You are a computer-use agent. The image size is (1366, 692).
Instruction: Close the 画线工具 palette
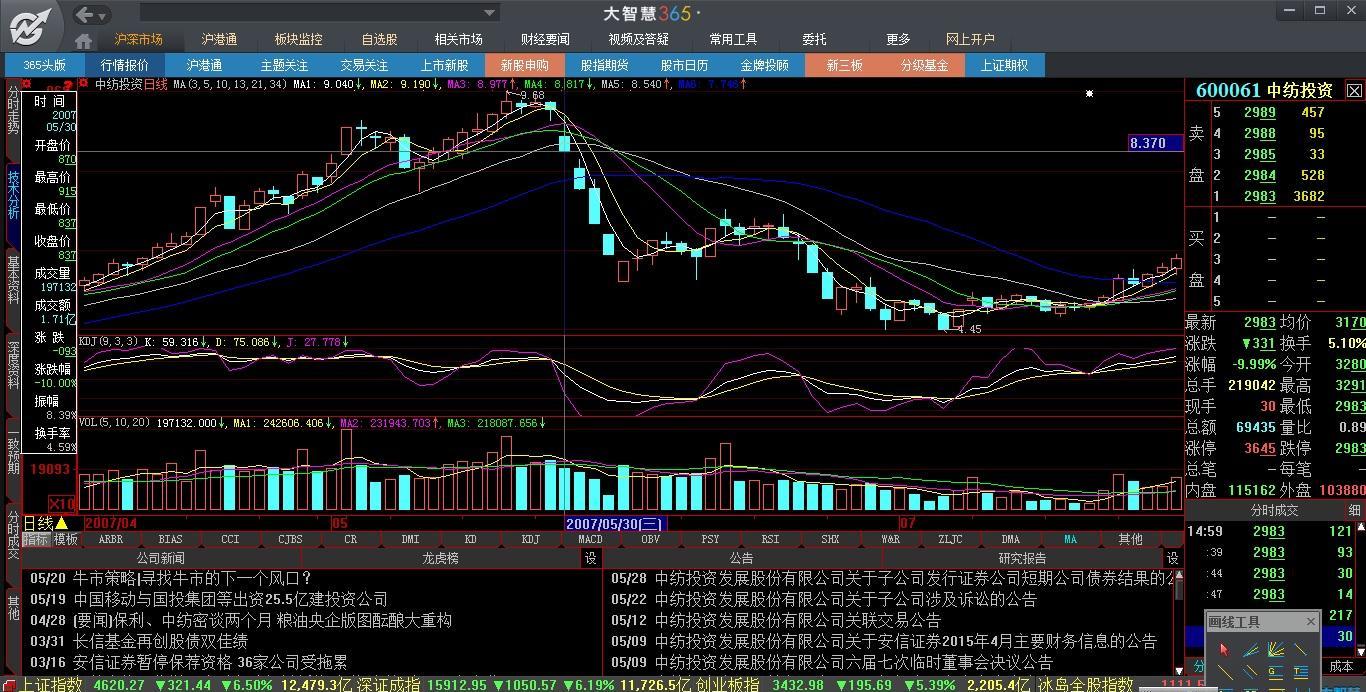tap(1311, 622)
